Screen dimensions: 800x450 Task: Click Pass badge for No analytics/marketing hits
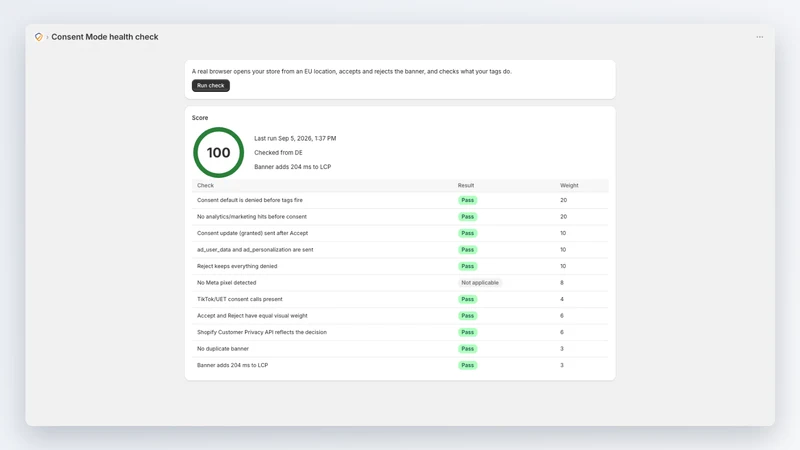pos(467,217)
